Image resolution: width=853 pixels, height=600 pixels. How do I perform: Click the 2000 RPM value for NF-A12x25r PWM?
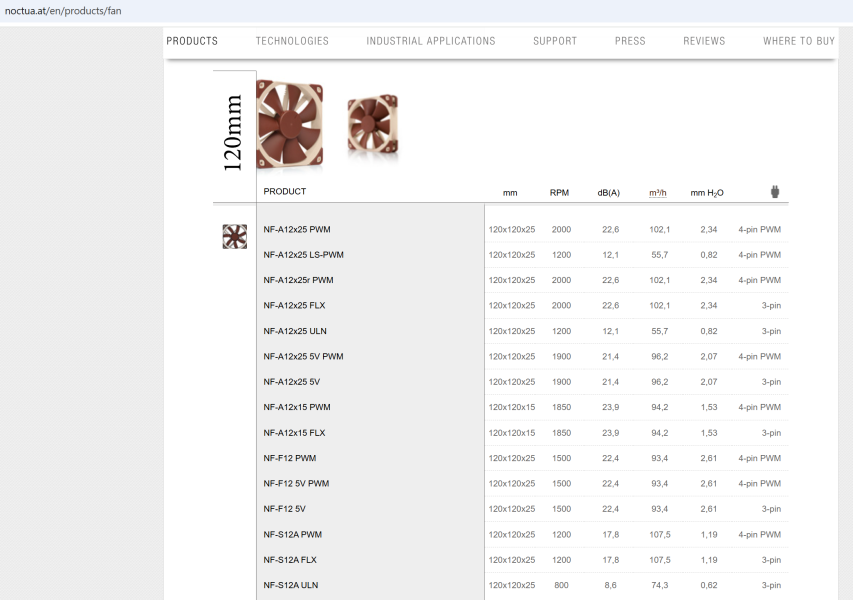point(561,280)
